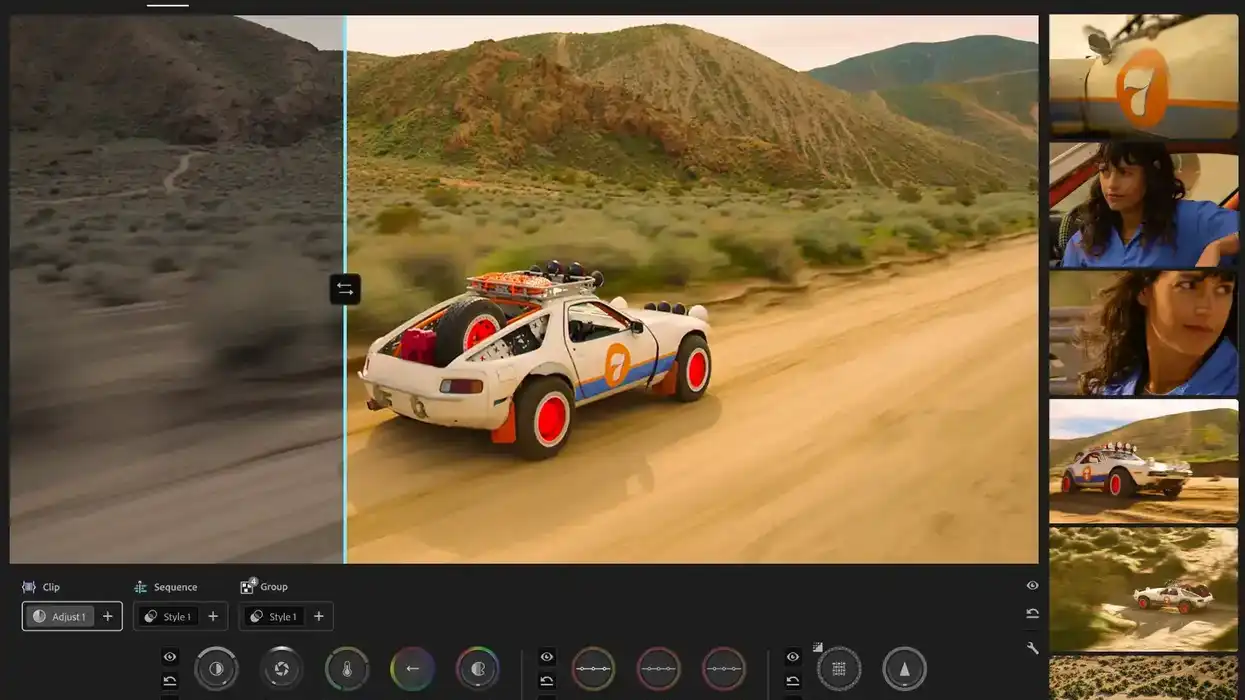Click the saturation rainbow ring dial
This screenshot has height=700, width=1245.
point(478,669)
